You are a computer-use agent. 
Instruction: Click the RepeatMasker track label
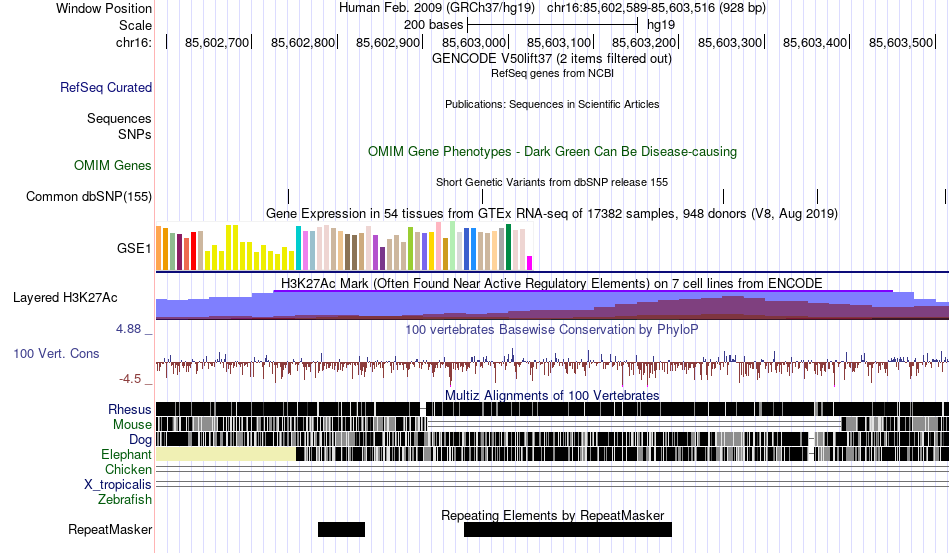coord(110,529)
